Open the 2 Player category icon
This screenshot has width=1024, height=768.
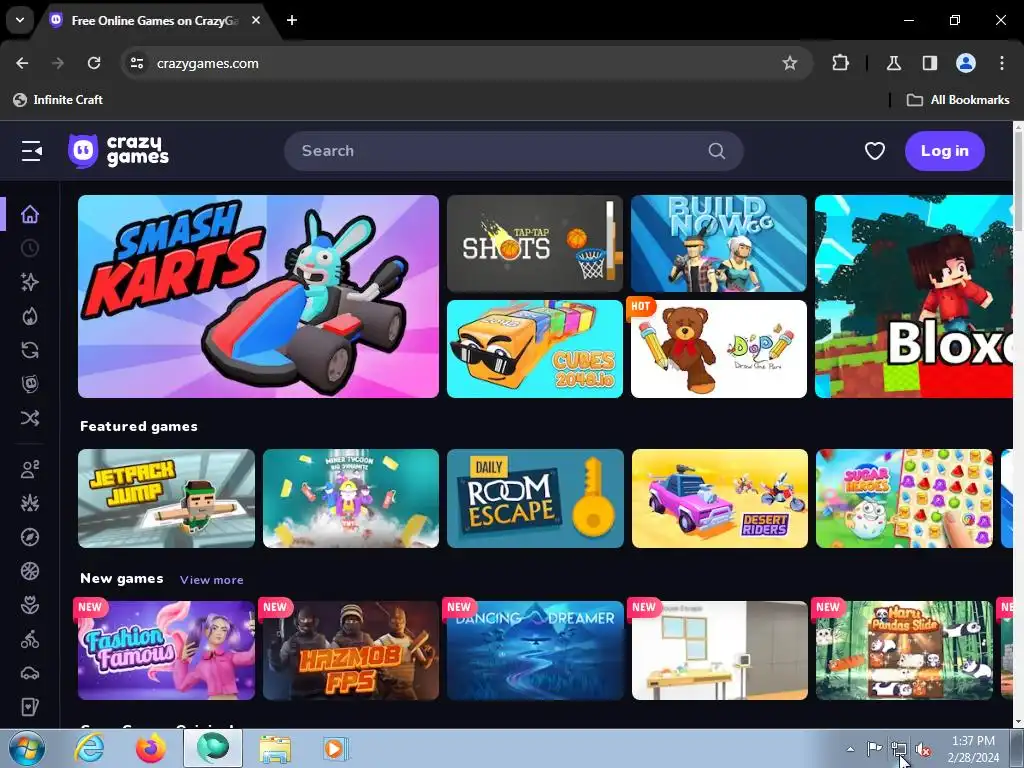pyautogui.click(x=29, y=469)
